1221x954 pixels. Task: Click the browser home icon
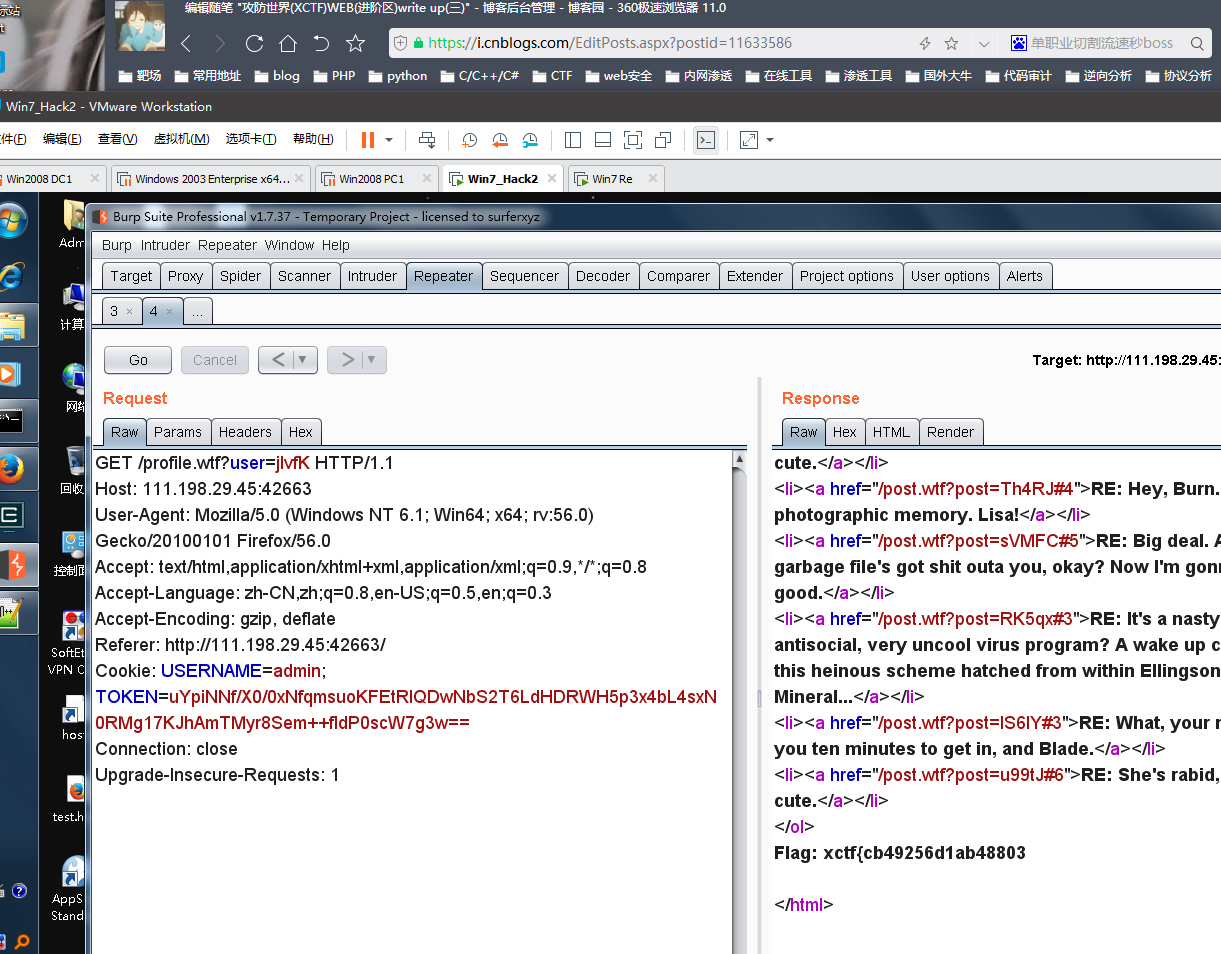pyautogui.click(x=288, y=43)
